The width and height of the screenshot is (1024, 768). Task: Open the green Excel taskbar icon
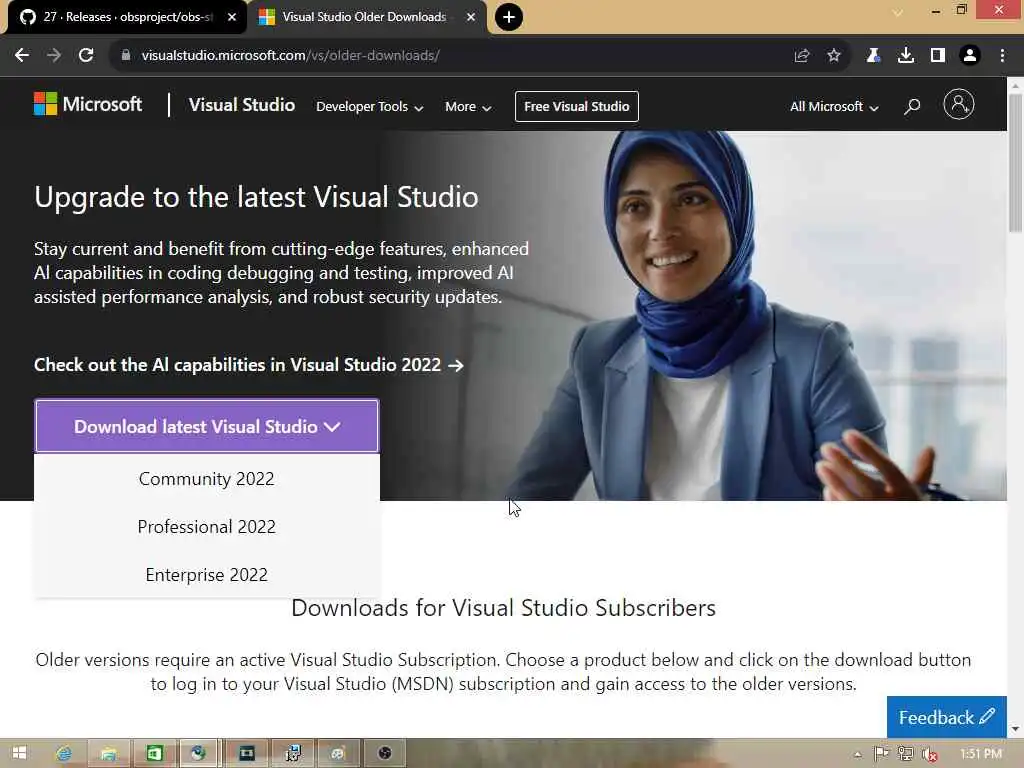point(155,754)
